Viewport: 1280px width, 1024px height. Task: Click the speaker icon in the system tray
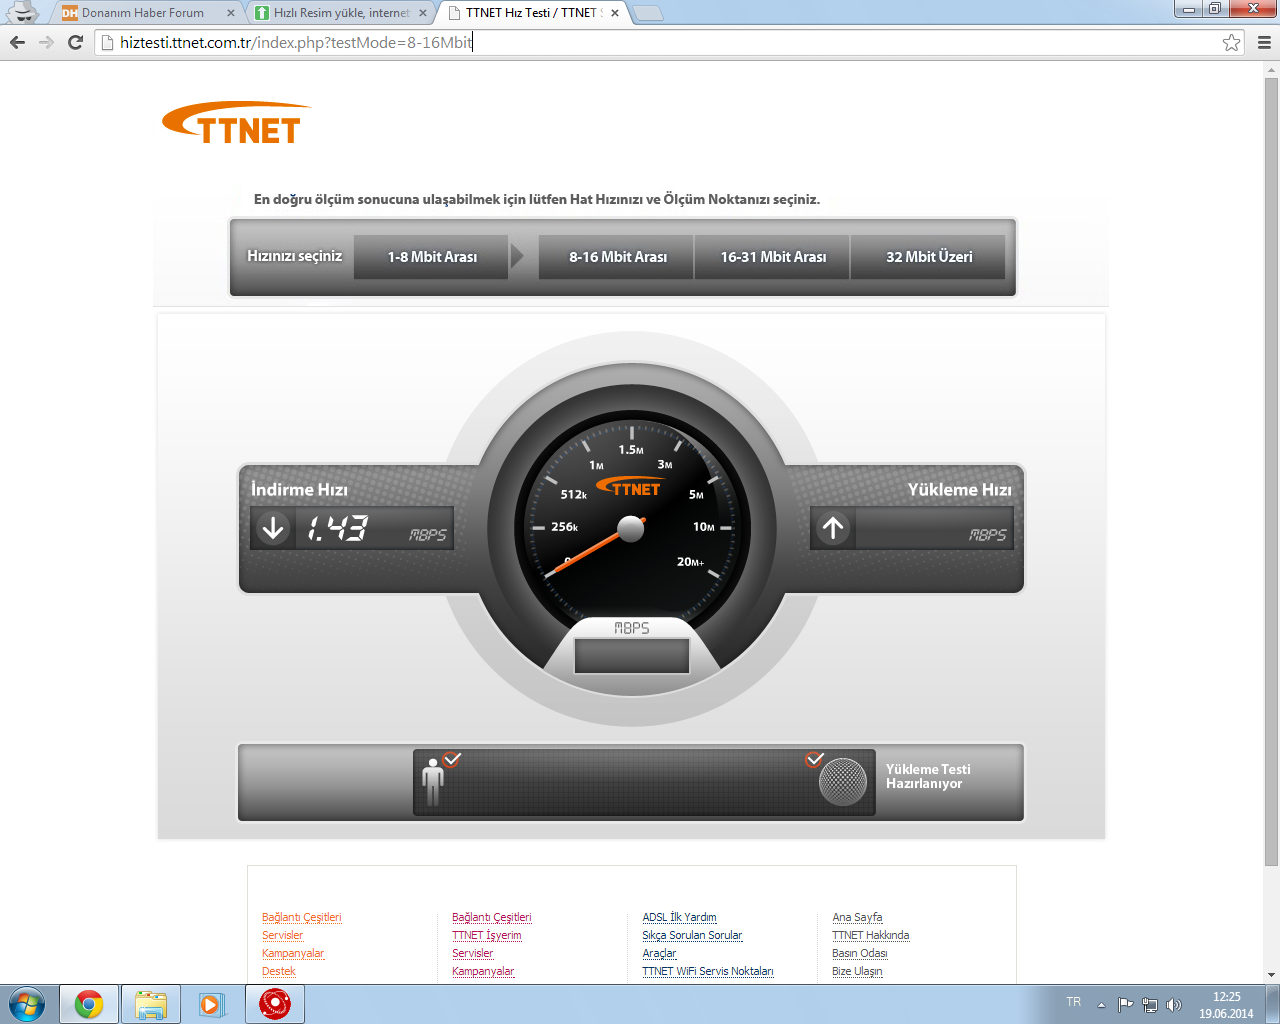[x=1174, y=1003]
